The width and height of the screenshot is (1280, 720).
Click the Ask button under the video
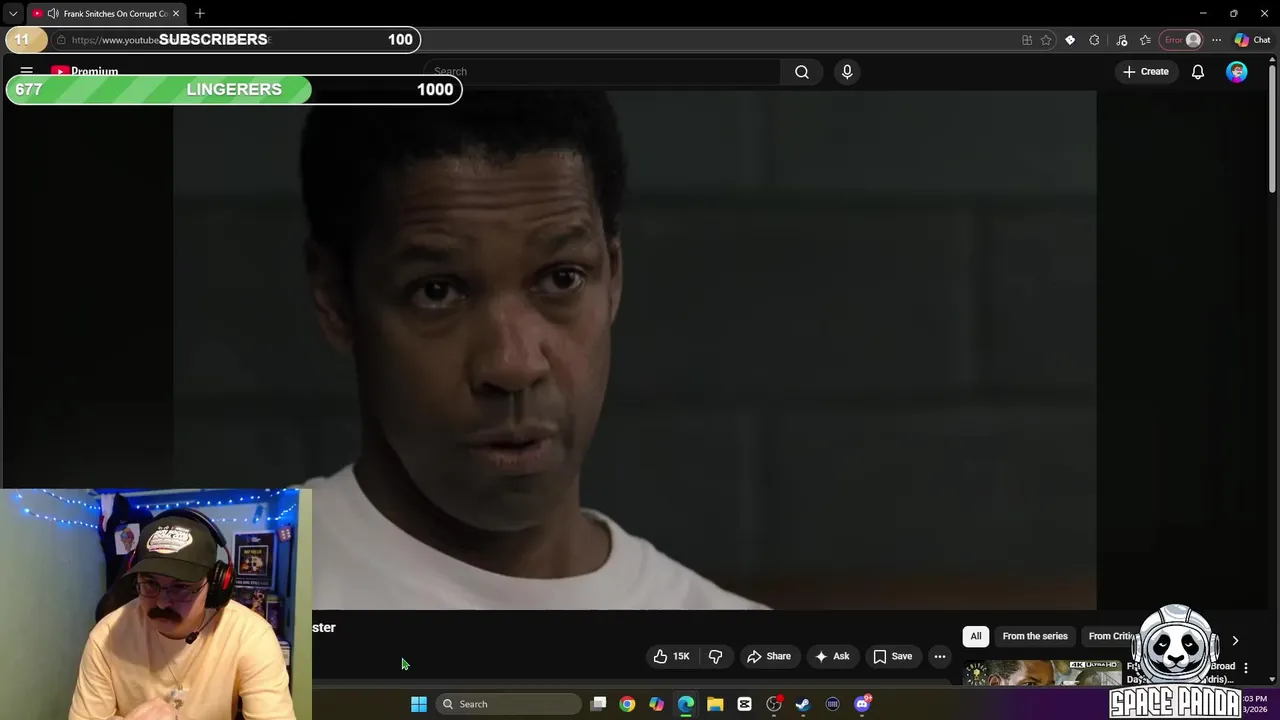(832, 656)
